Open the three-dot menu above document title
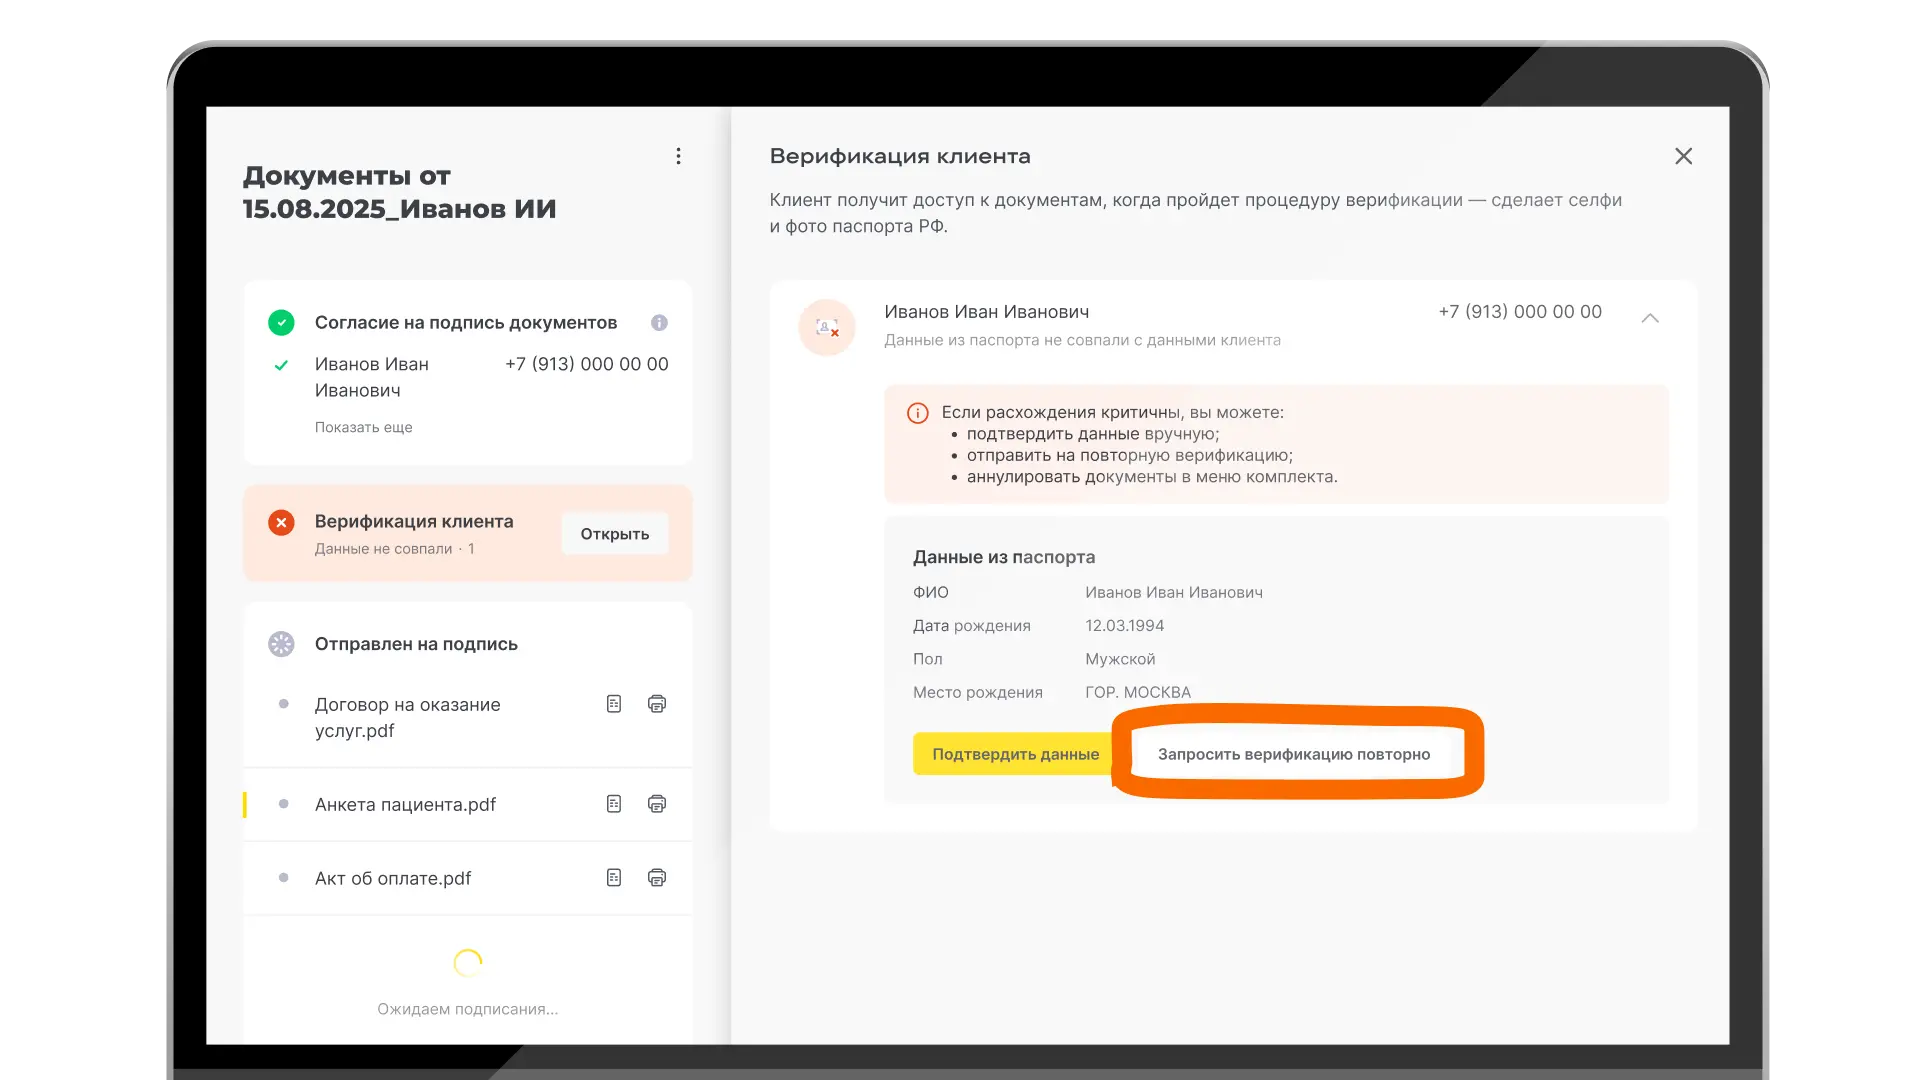Image resolution: width=1920 pixels, height=1080 pixels. pyautogui.click(x=679, y=156)
